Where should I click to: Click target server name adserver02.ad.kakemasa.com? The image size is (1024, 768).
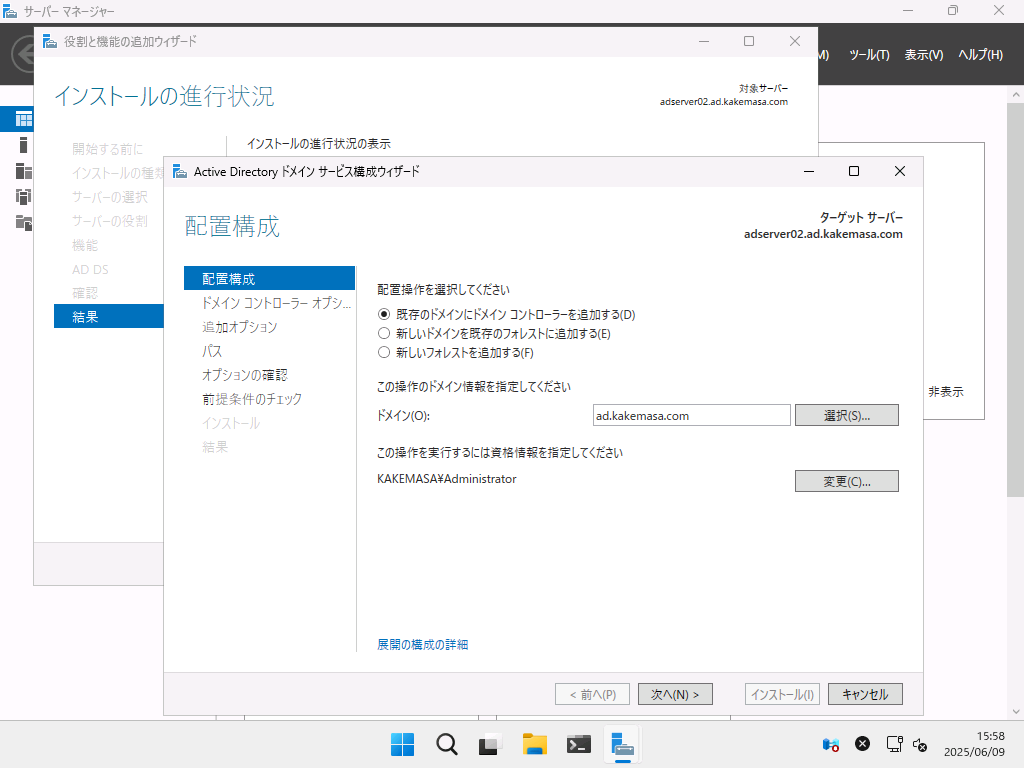(x=823, y=234)
